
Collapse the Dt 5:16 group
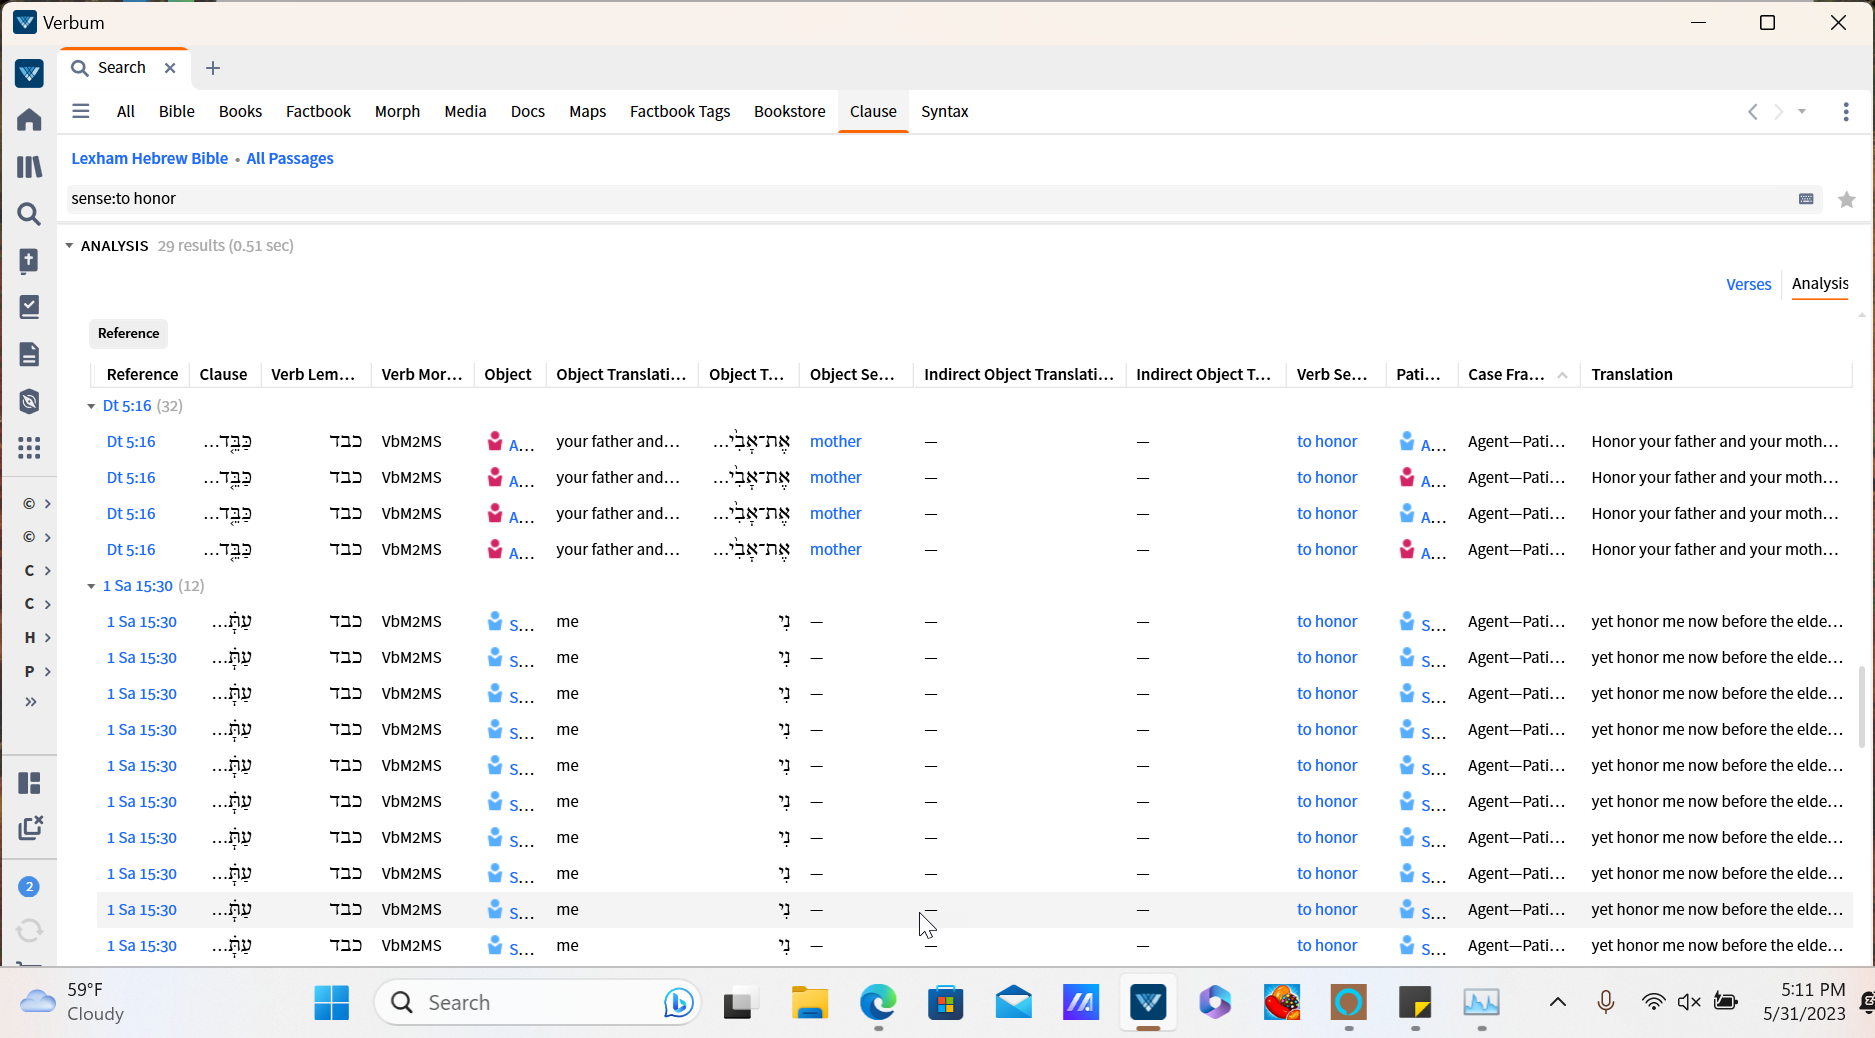click(91, 406)
